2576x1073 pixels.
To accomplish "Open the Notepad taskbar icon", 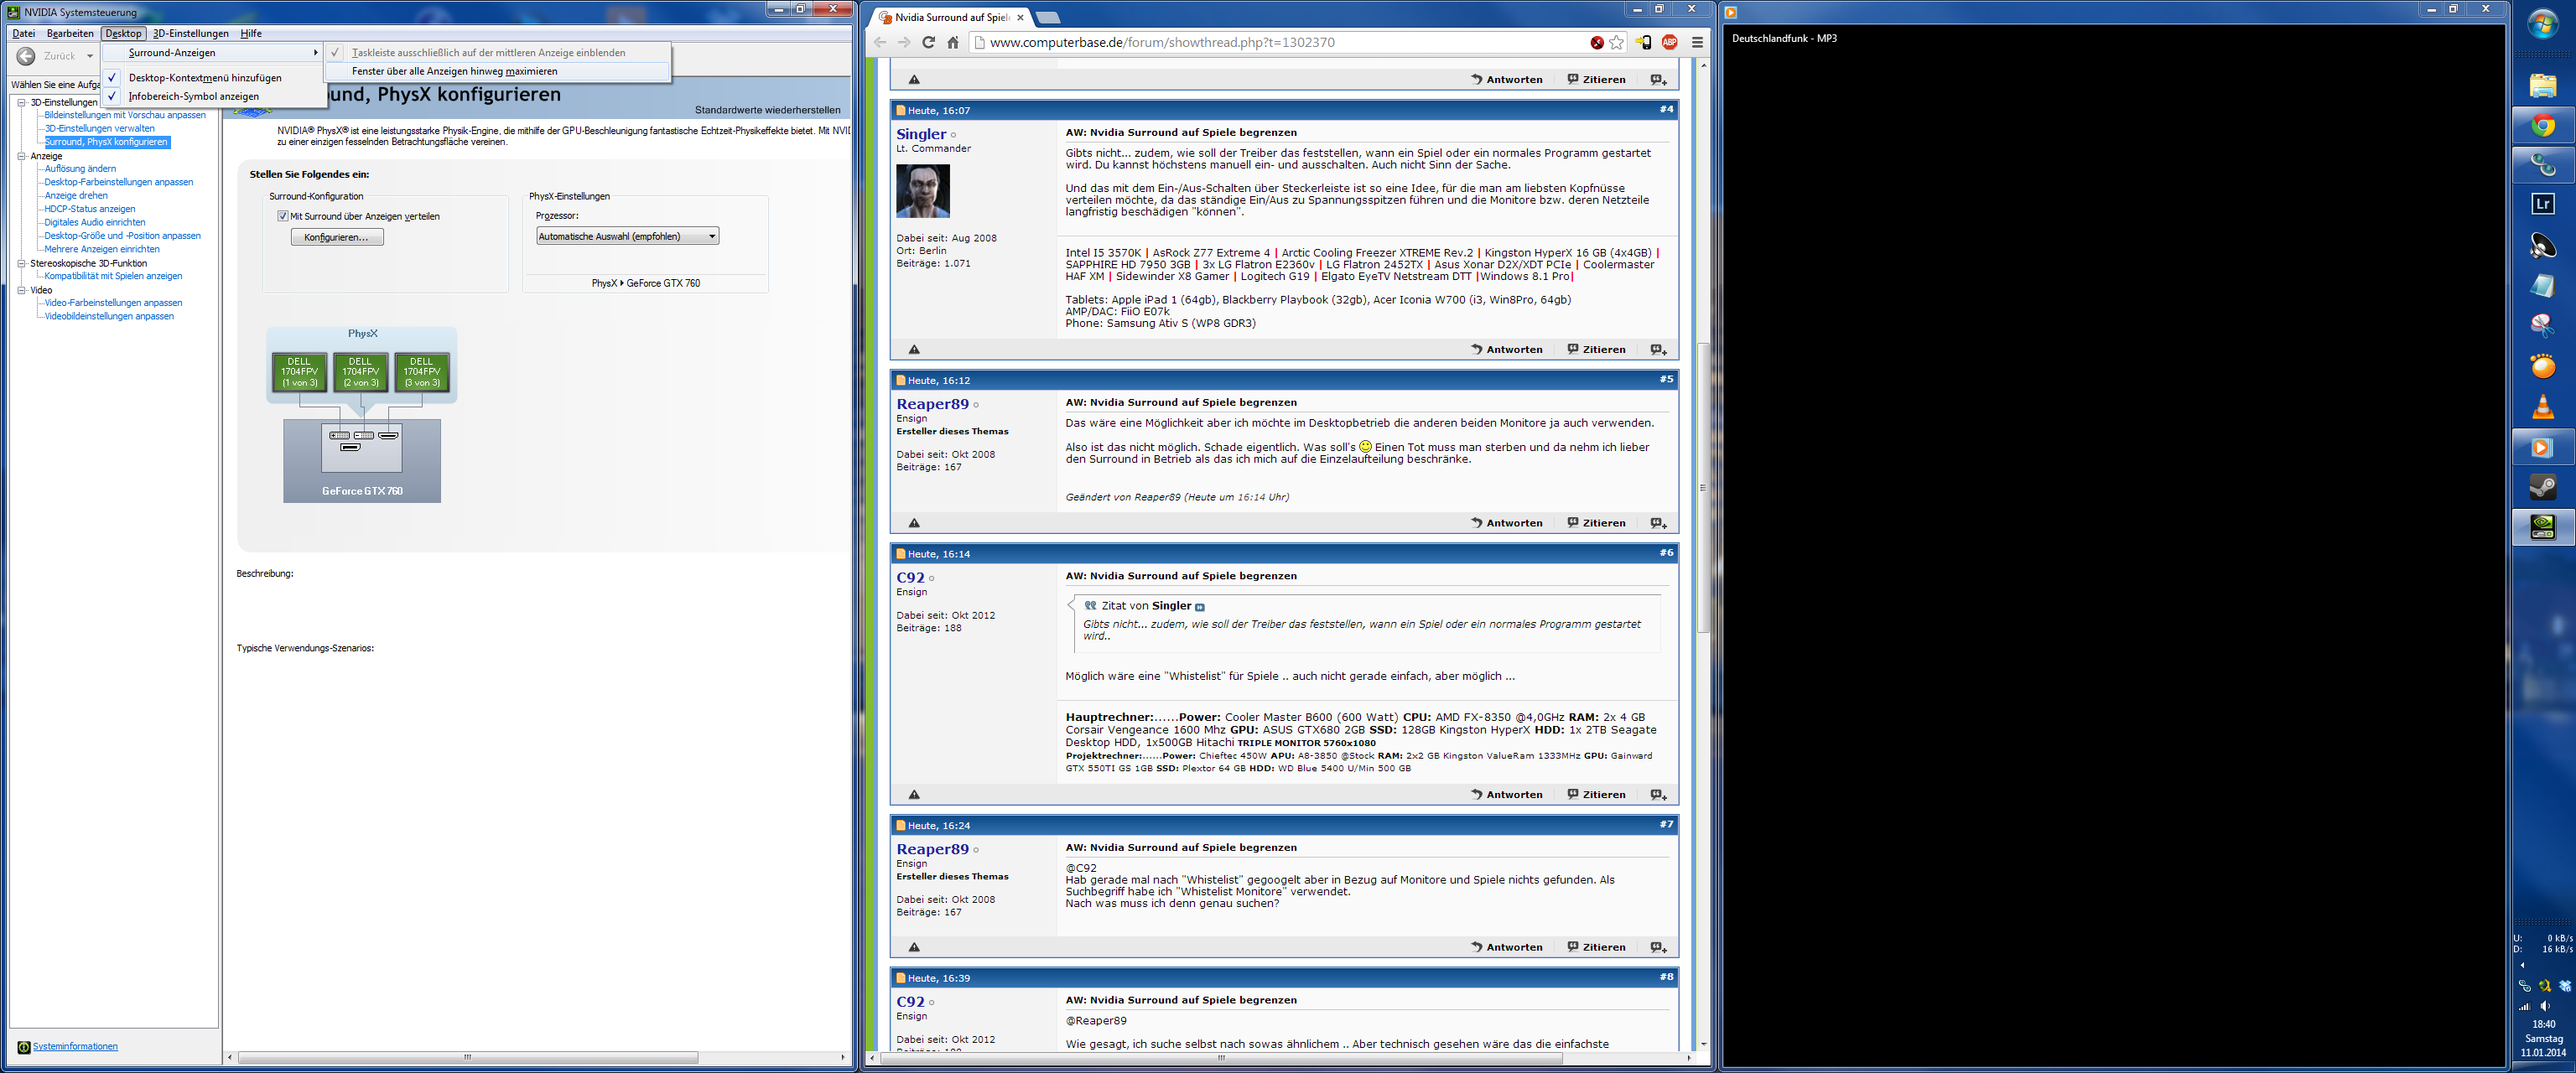I will coord(2542,286).
